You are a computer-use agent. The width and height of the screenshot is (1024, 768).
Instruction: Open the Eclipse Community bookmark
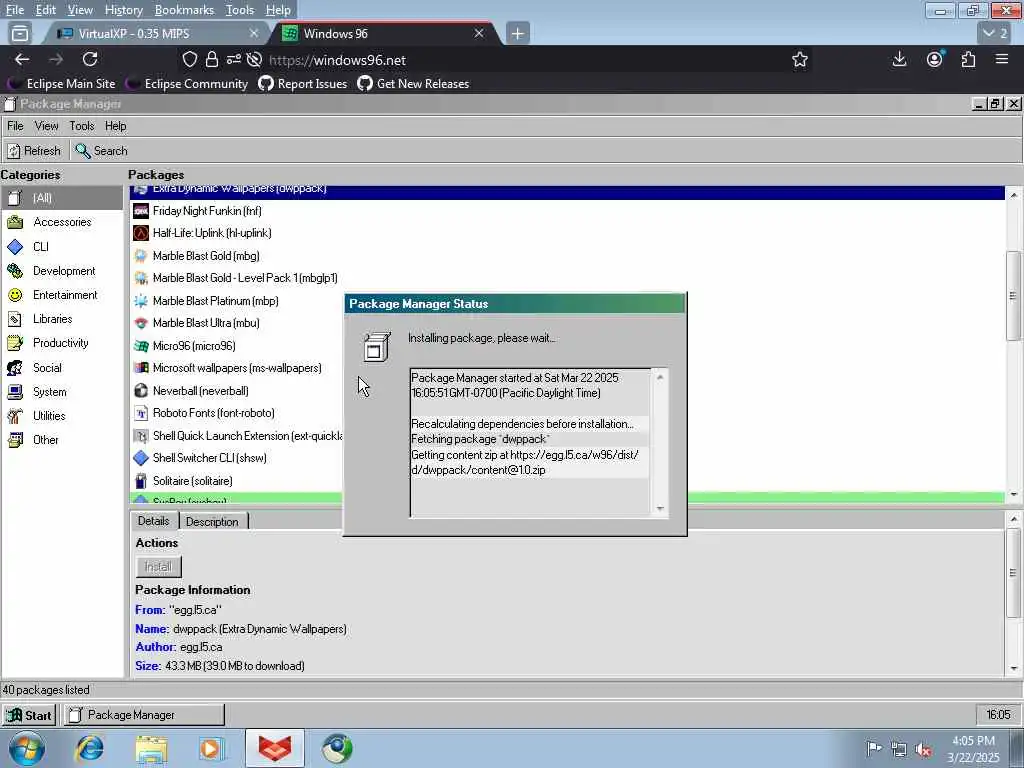[x=187, y=84]
